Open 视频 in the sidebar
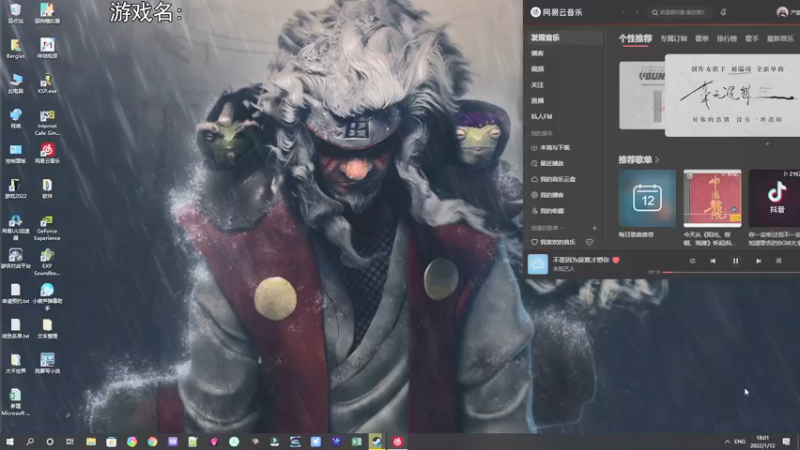The width and height of the screenshot is (800, 450). click(x=537, y=69)
